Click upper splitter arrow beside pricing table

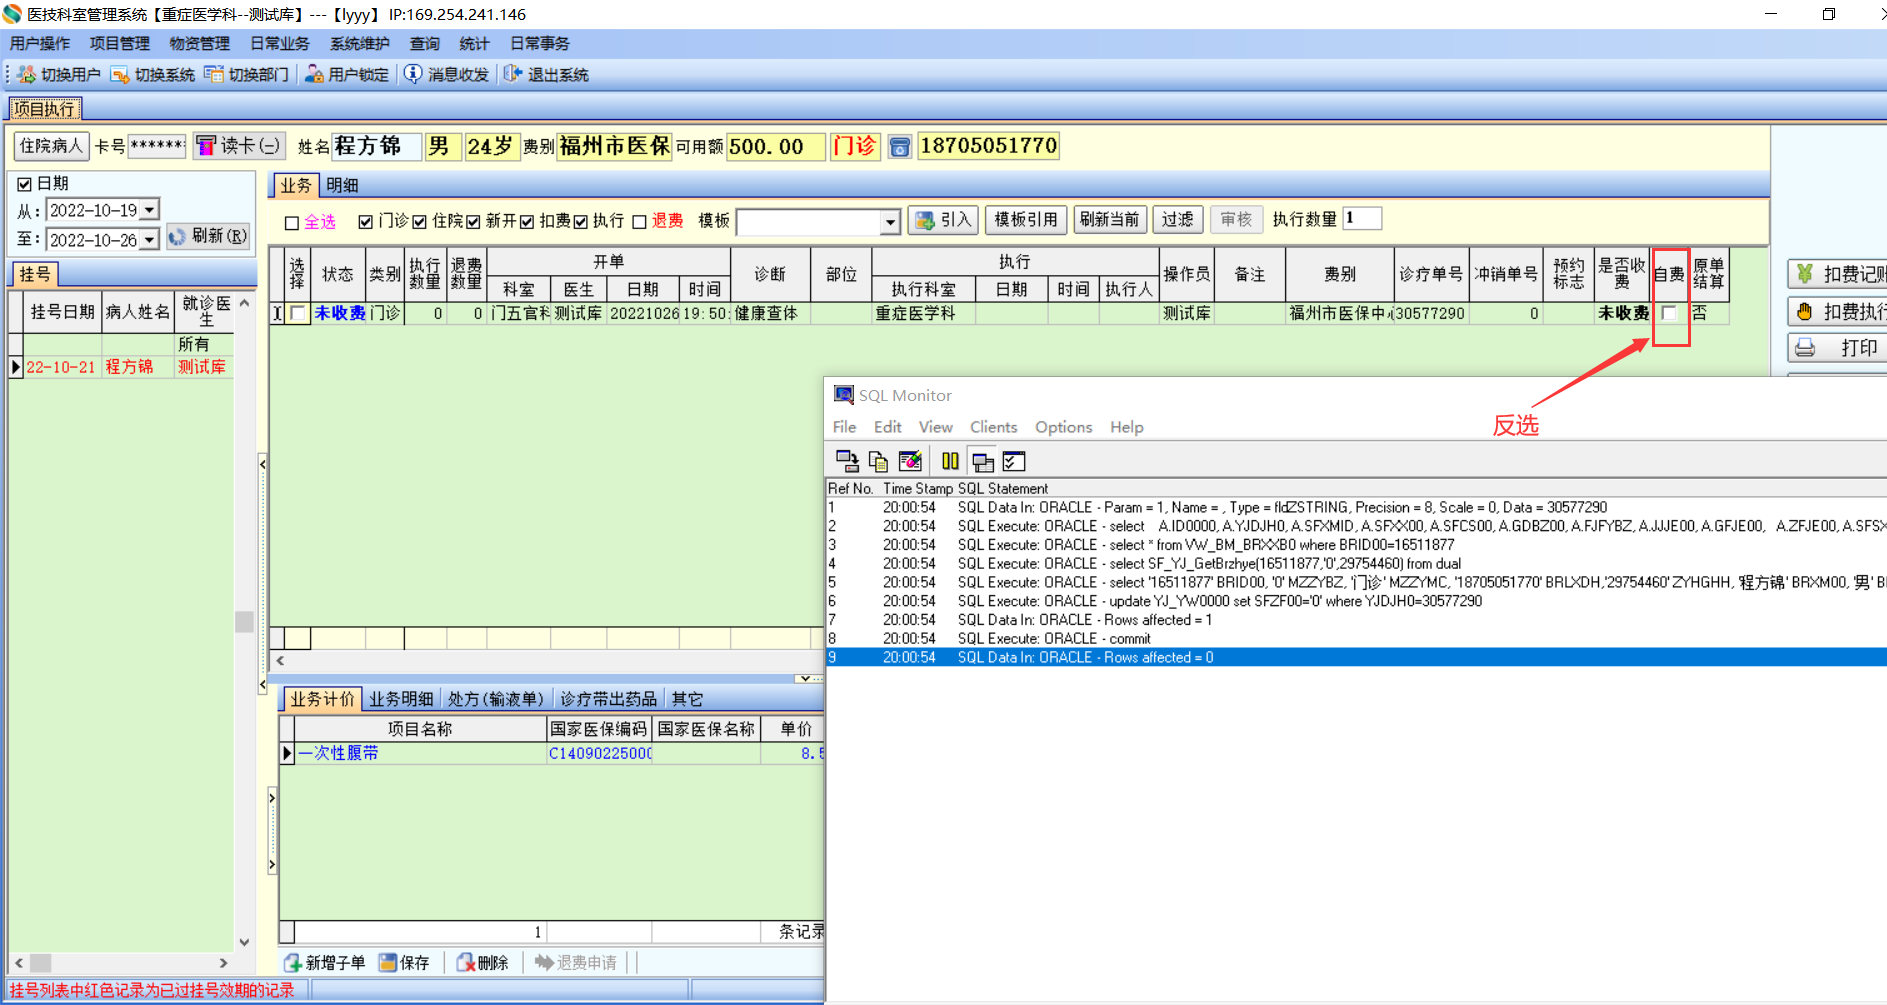point(272,798)
